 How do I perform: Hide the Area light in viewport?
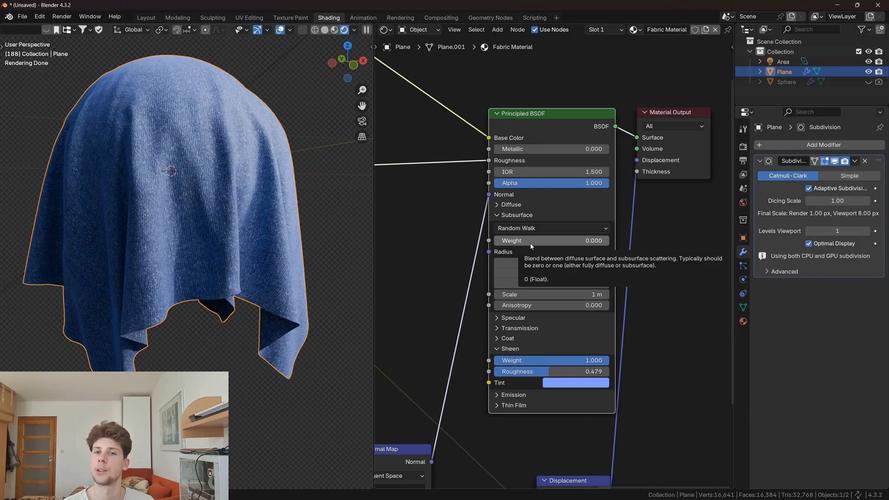pyautogui.click(x=868, y=62)
